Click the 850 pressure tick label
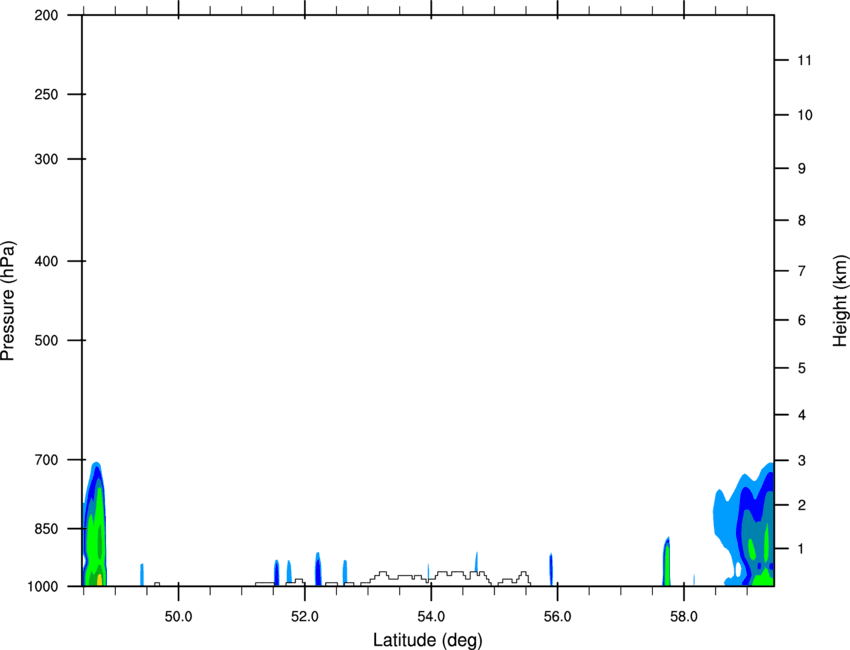This screenshot has height=650, width=850. pos(46,529)
